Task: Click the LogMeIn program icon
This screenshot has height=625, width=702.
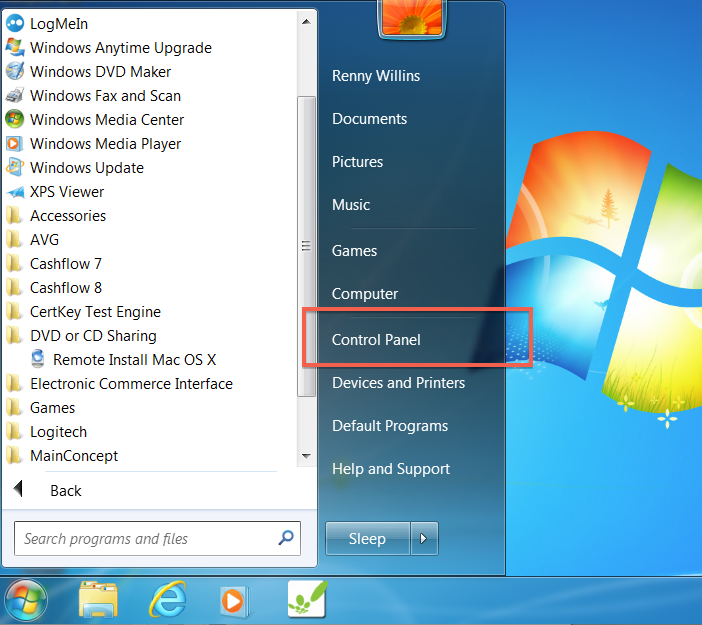Action: point(15,23)
